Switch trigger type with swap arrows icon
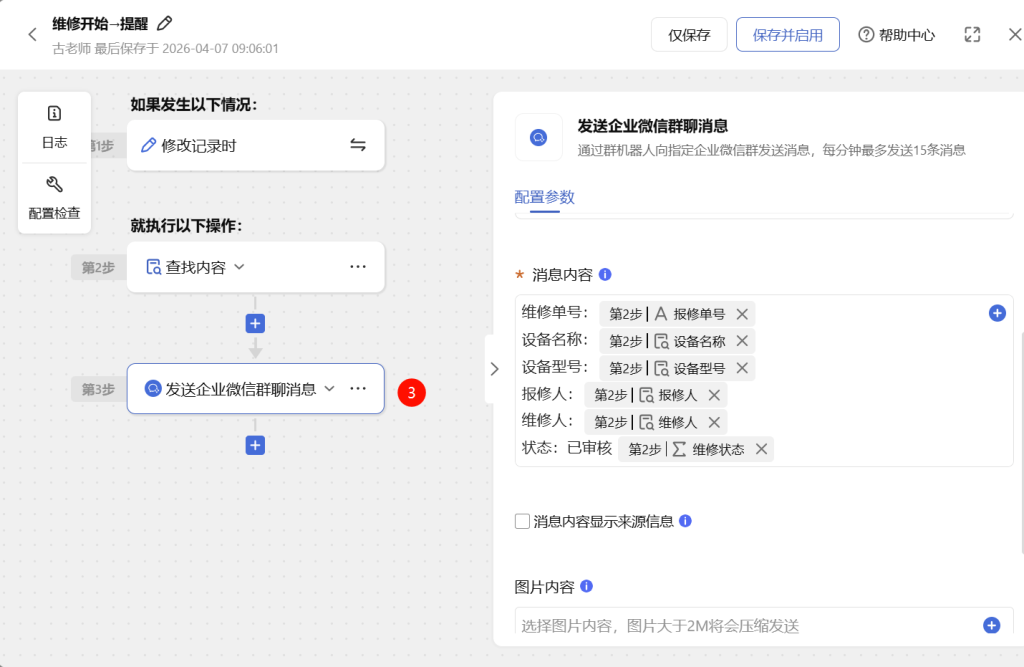This screenshot has height=667, width=1024. [x=358, y=144]
